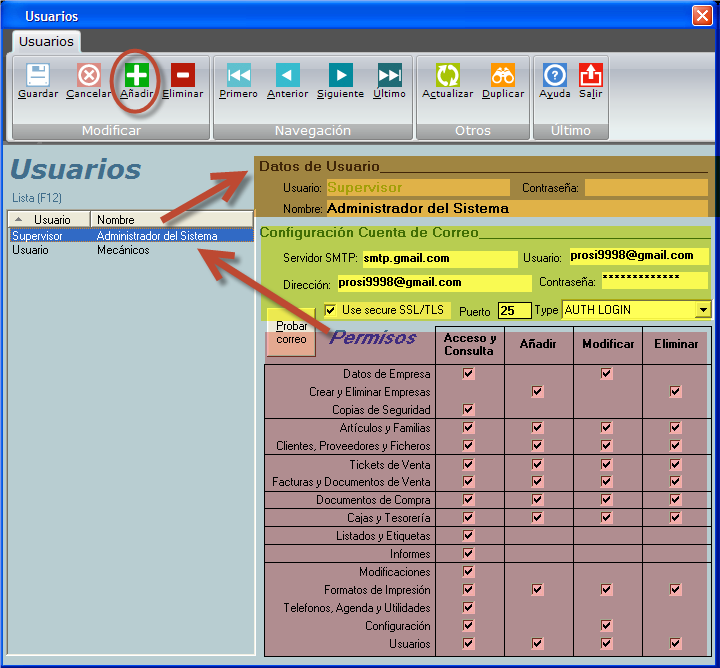Screen dimensions: 720x668
Task: Toggle Cajas y Tesorería Acceso checkbox
Action: 468,517
